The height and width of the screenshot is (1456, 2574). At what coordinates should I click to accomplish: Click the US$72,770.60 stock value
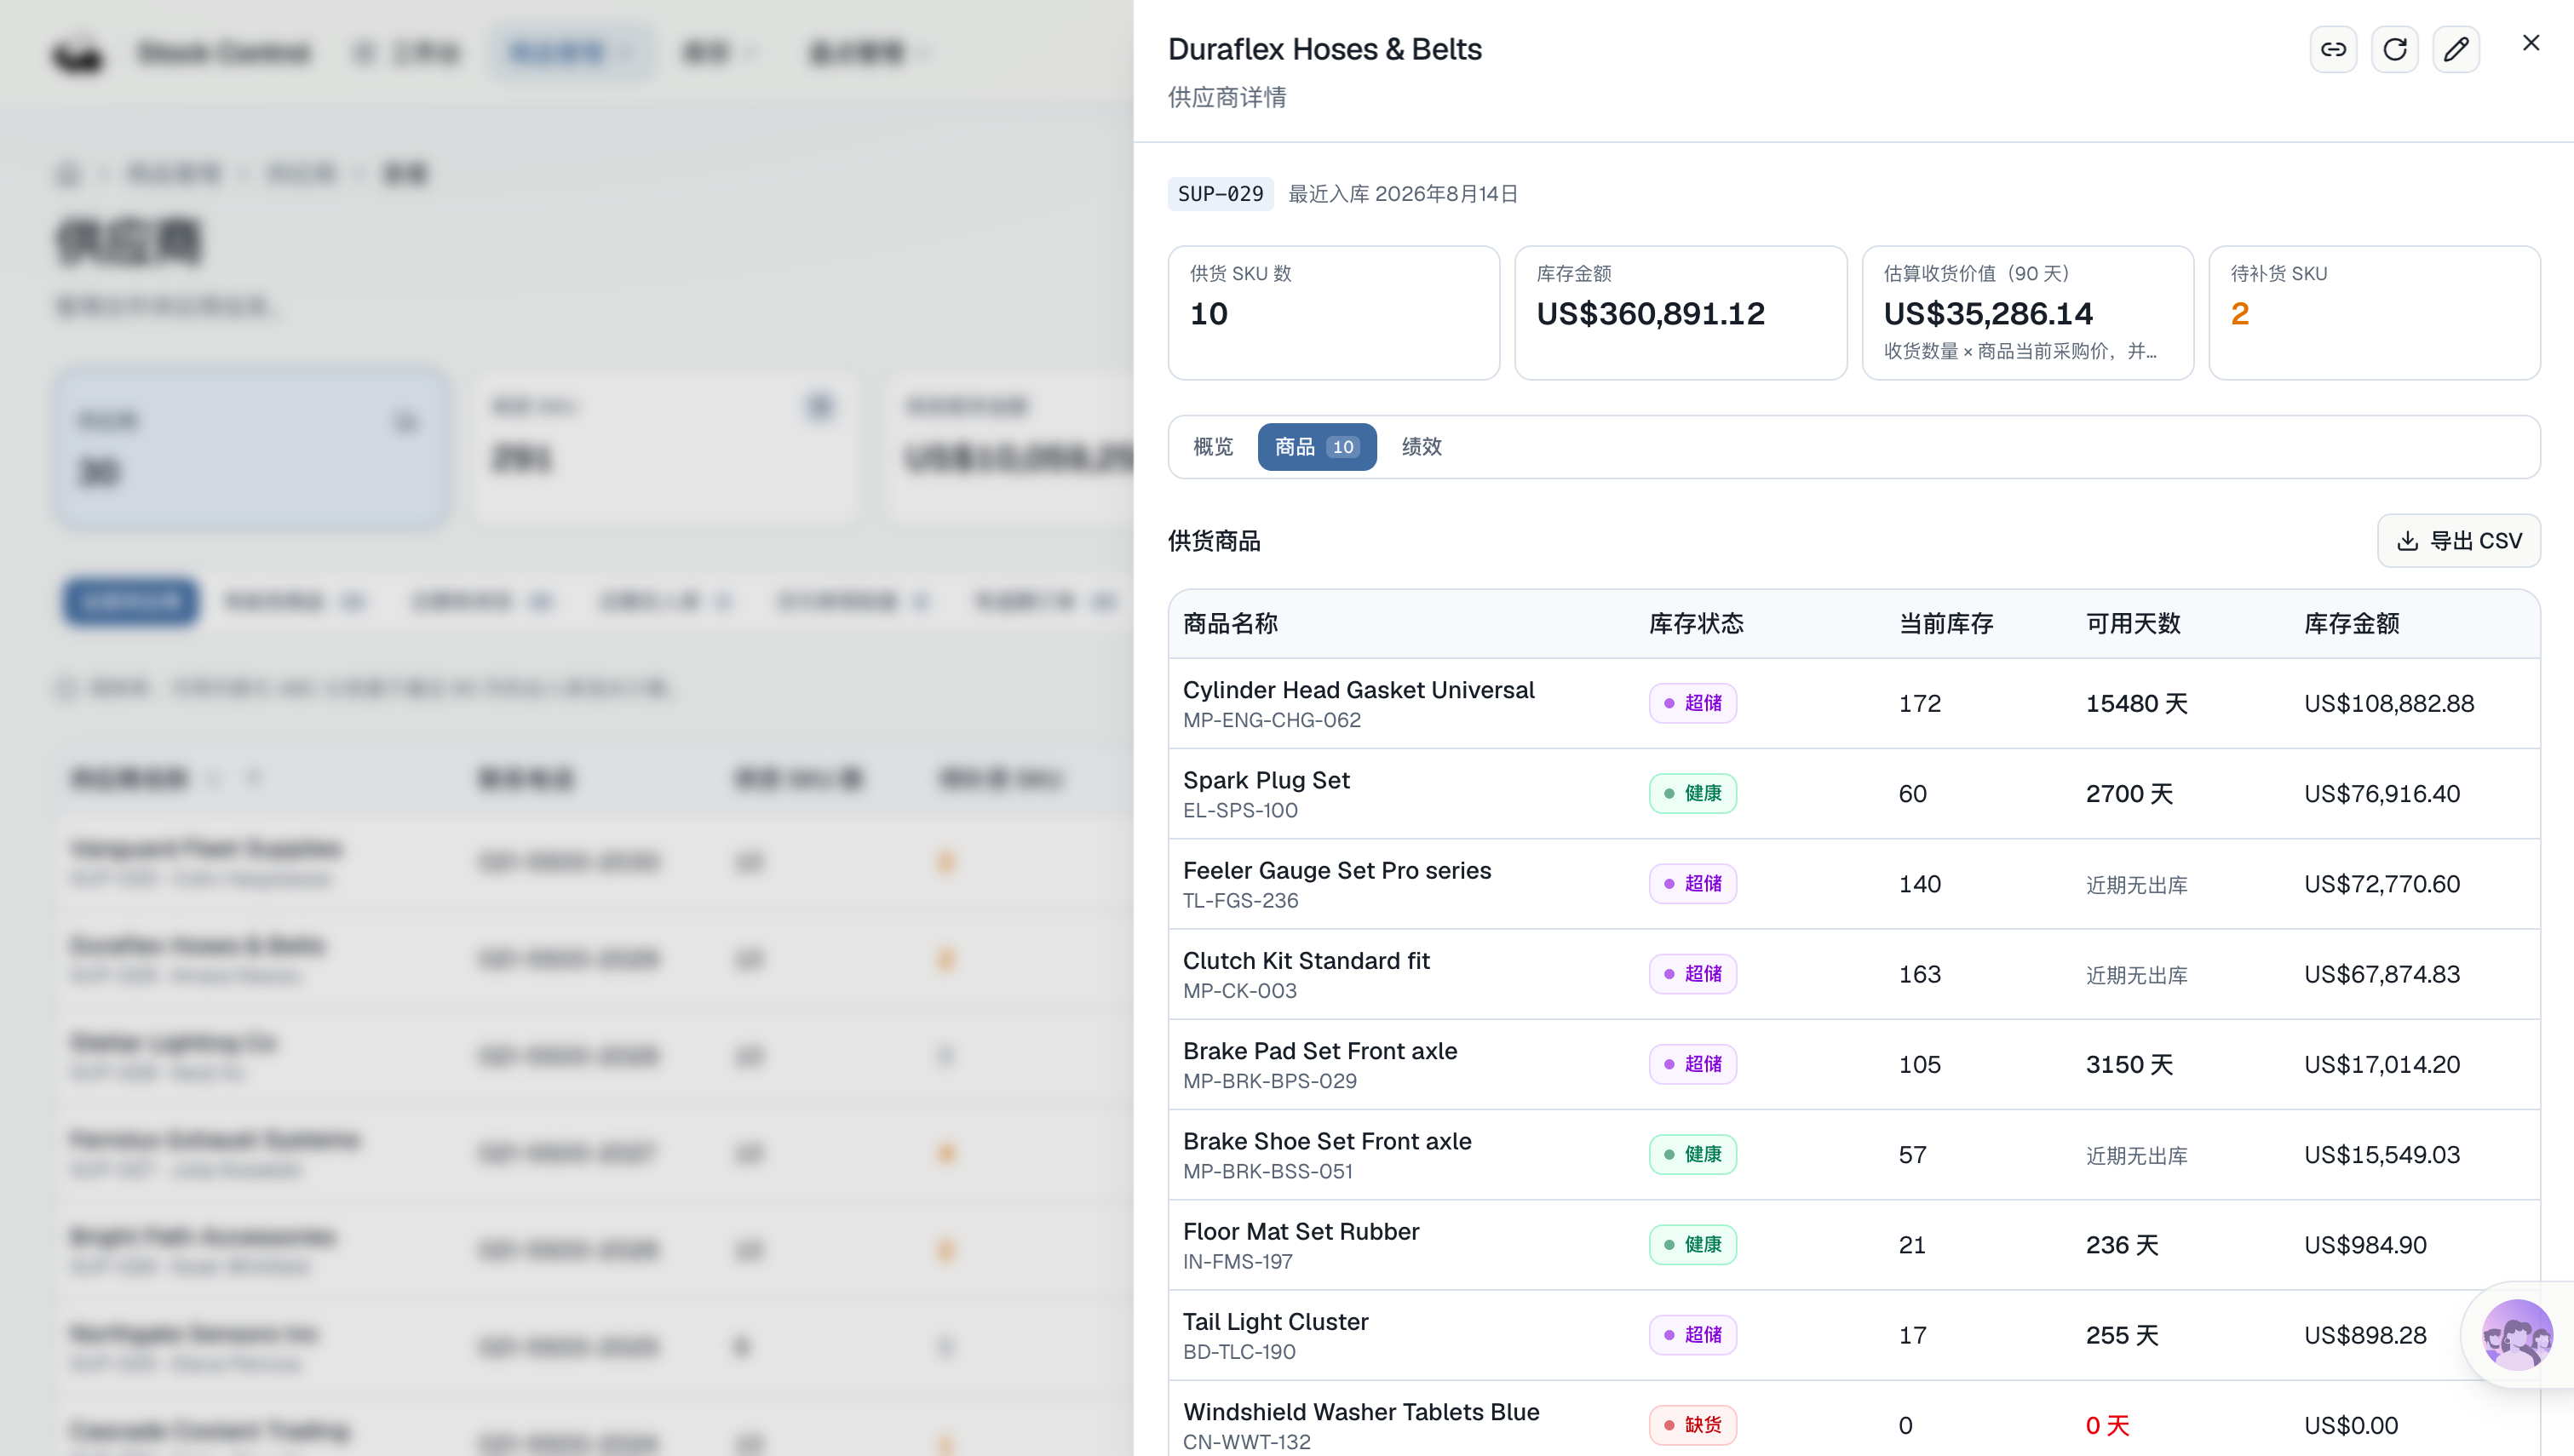coord(2382,884)
